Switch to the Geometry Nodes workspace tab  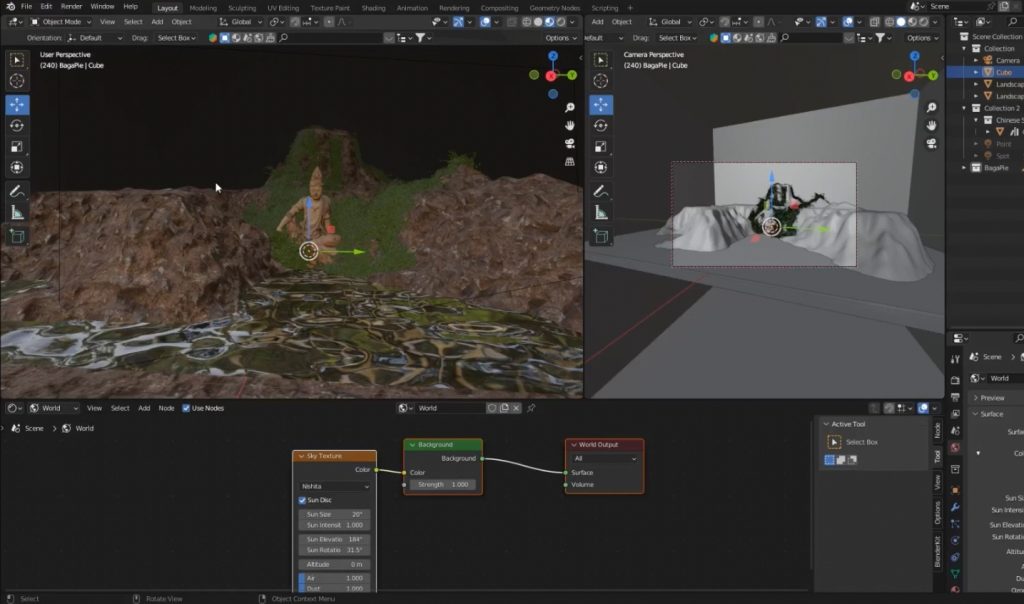coord(554,8)
